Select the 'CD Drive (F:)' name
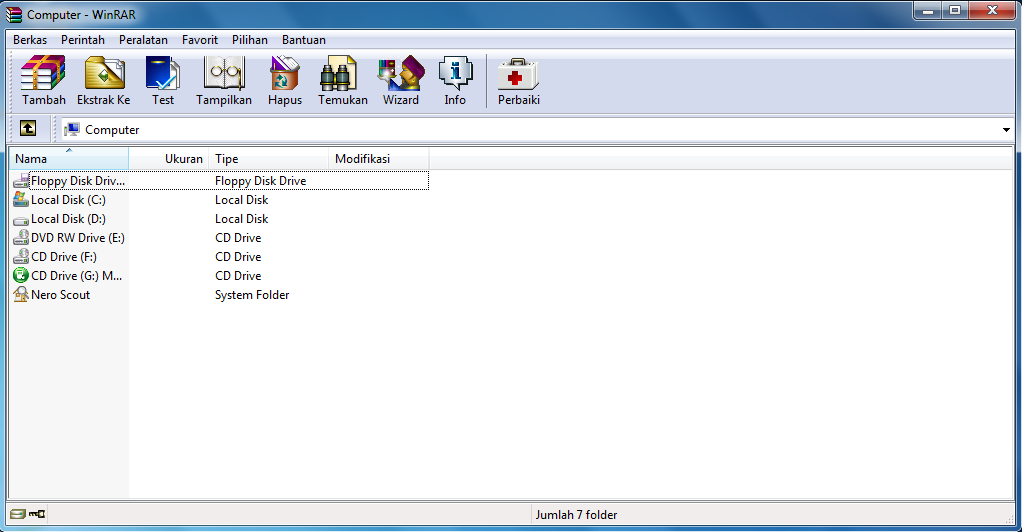The width and height of the screenshot is (1022, 532). pos(64,256)
